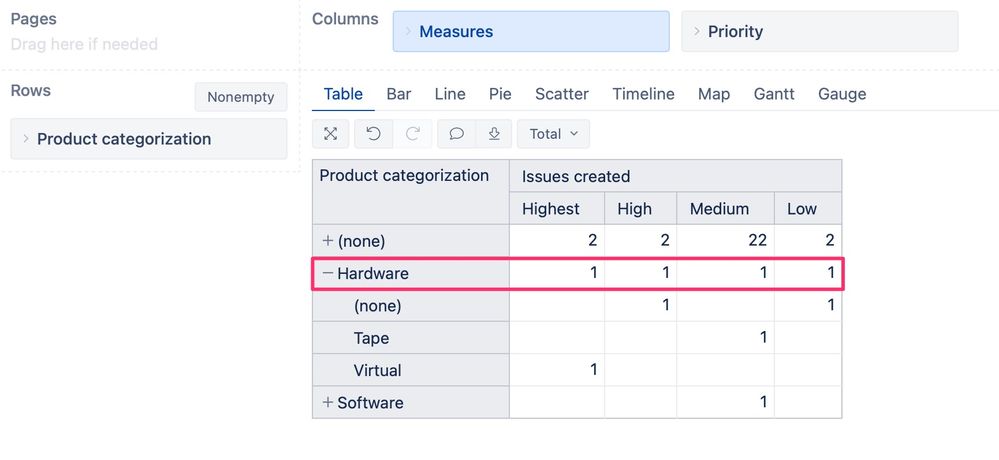Expand the top-level (none) row
The width and height of the screenshot is (999, 460).
coord(327,241)
